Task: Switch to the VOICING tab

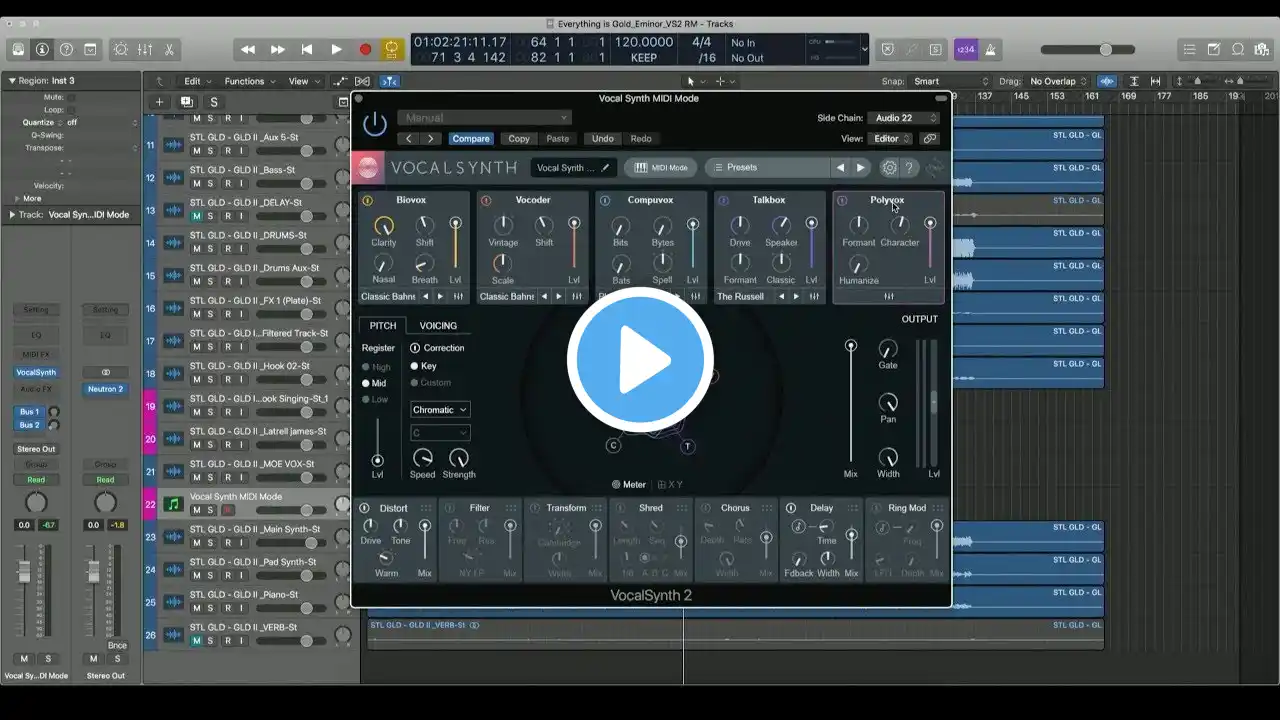Action: (x=438, y=326)
